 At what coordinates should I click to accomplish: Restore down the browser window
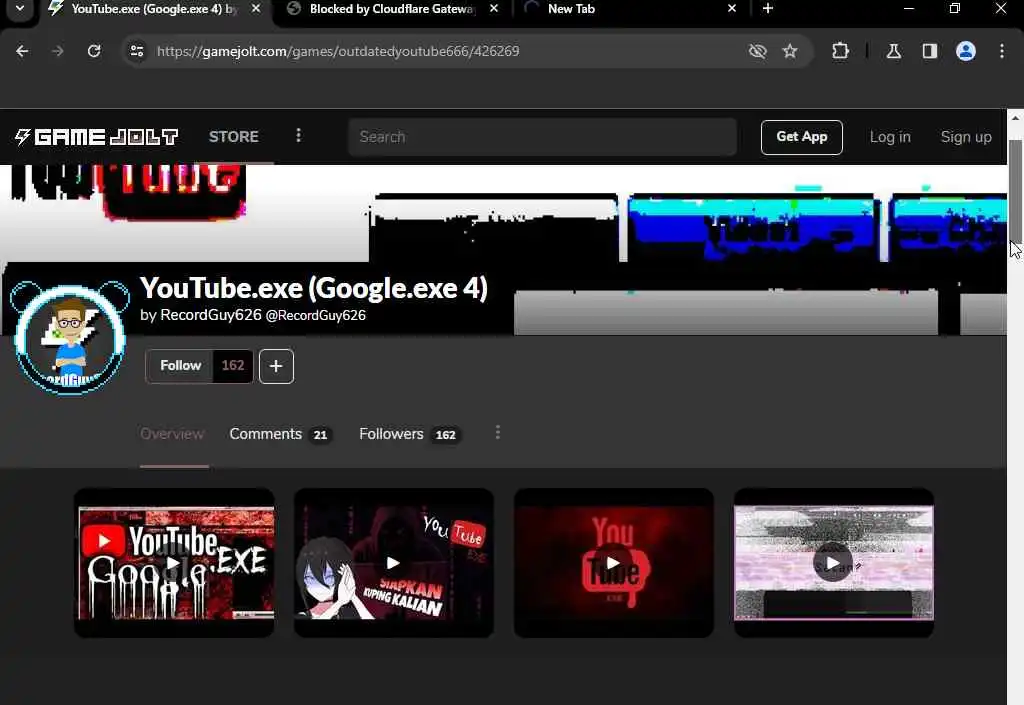955,8
